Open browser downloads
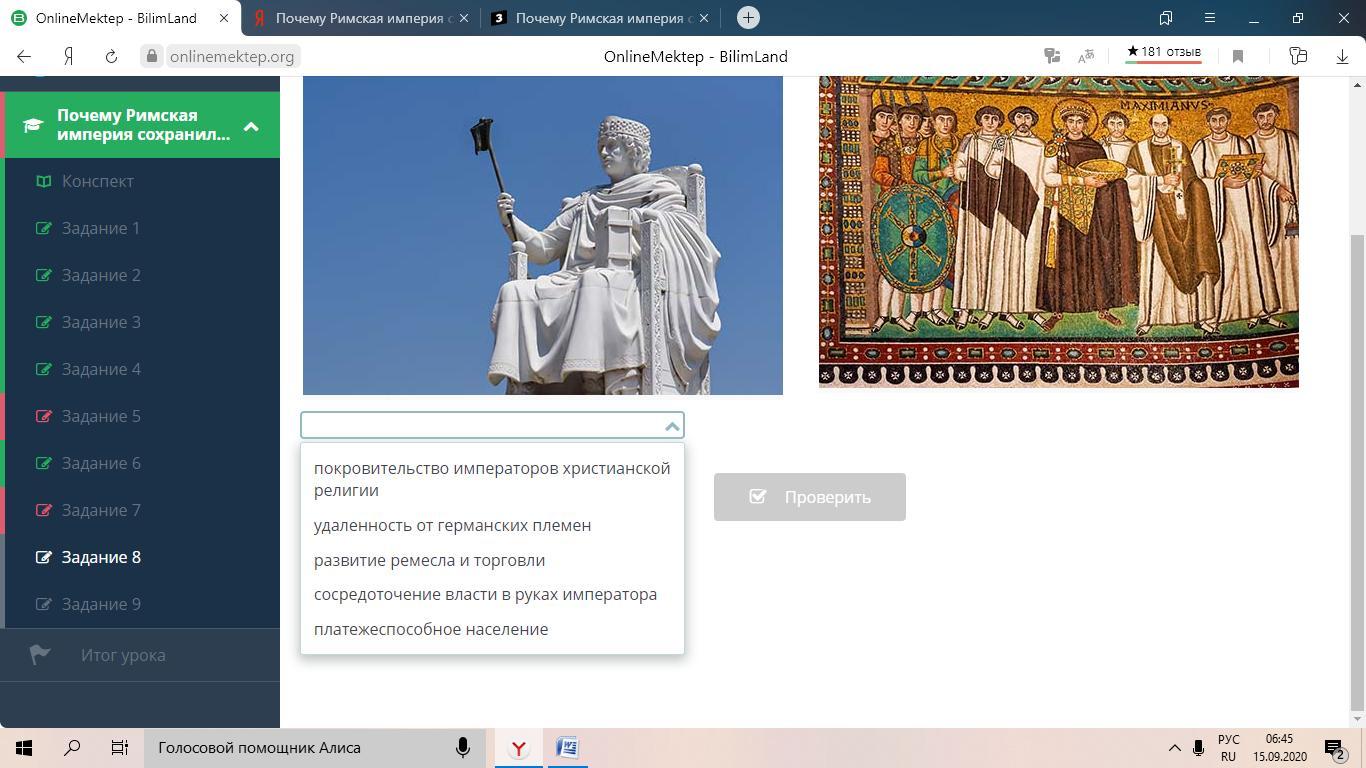1366x768 pixels. point(1342,56)
